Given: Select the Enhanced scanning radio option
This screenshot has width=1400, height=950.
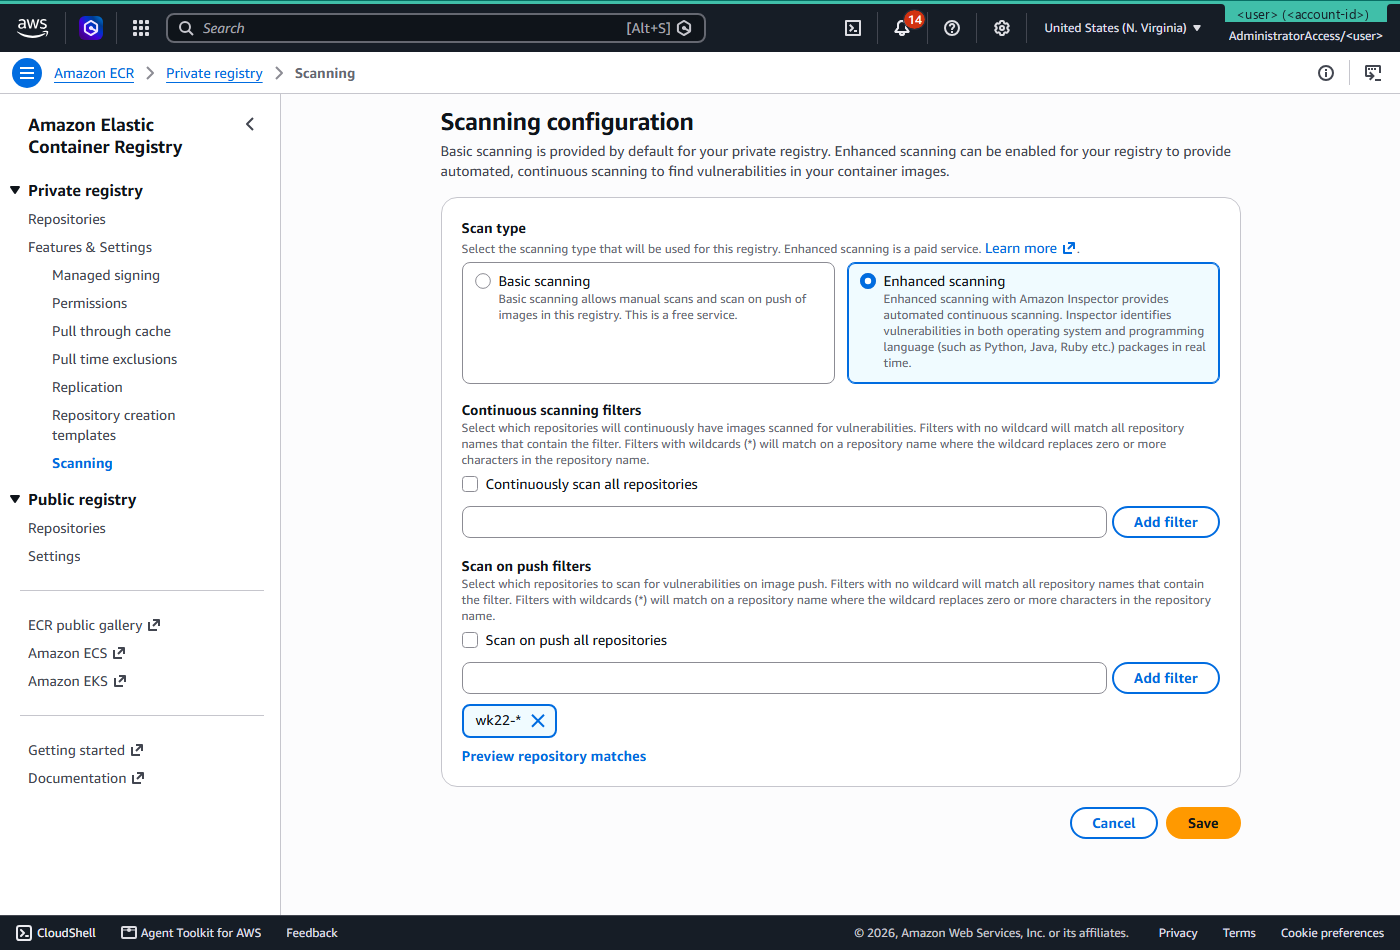Looking at the screenshot, I should (x=868, y=281).
